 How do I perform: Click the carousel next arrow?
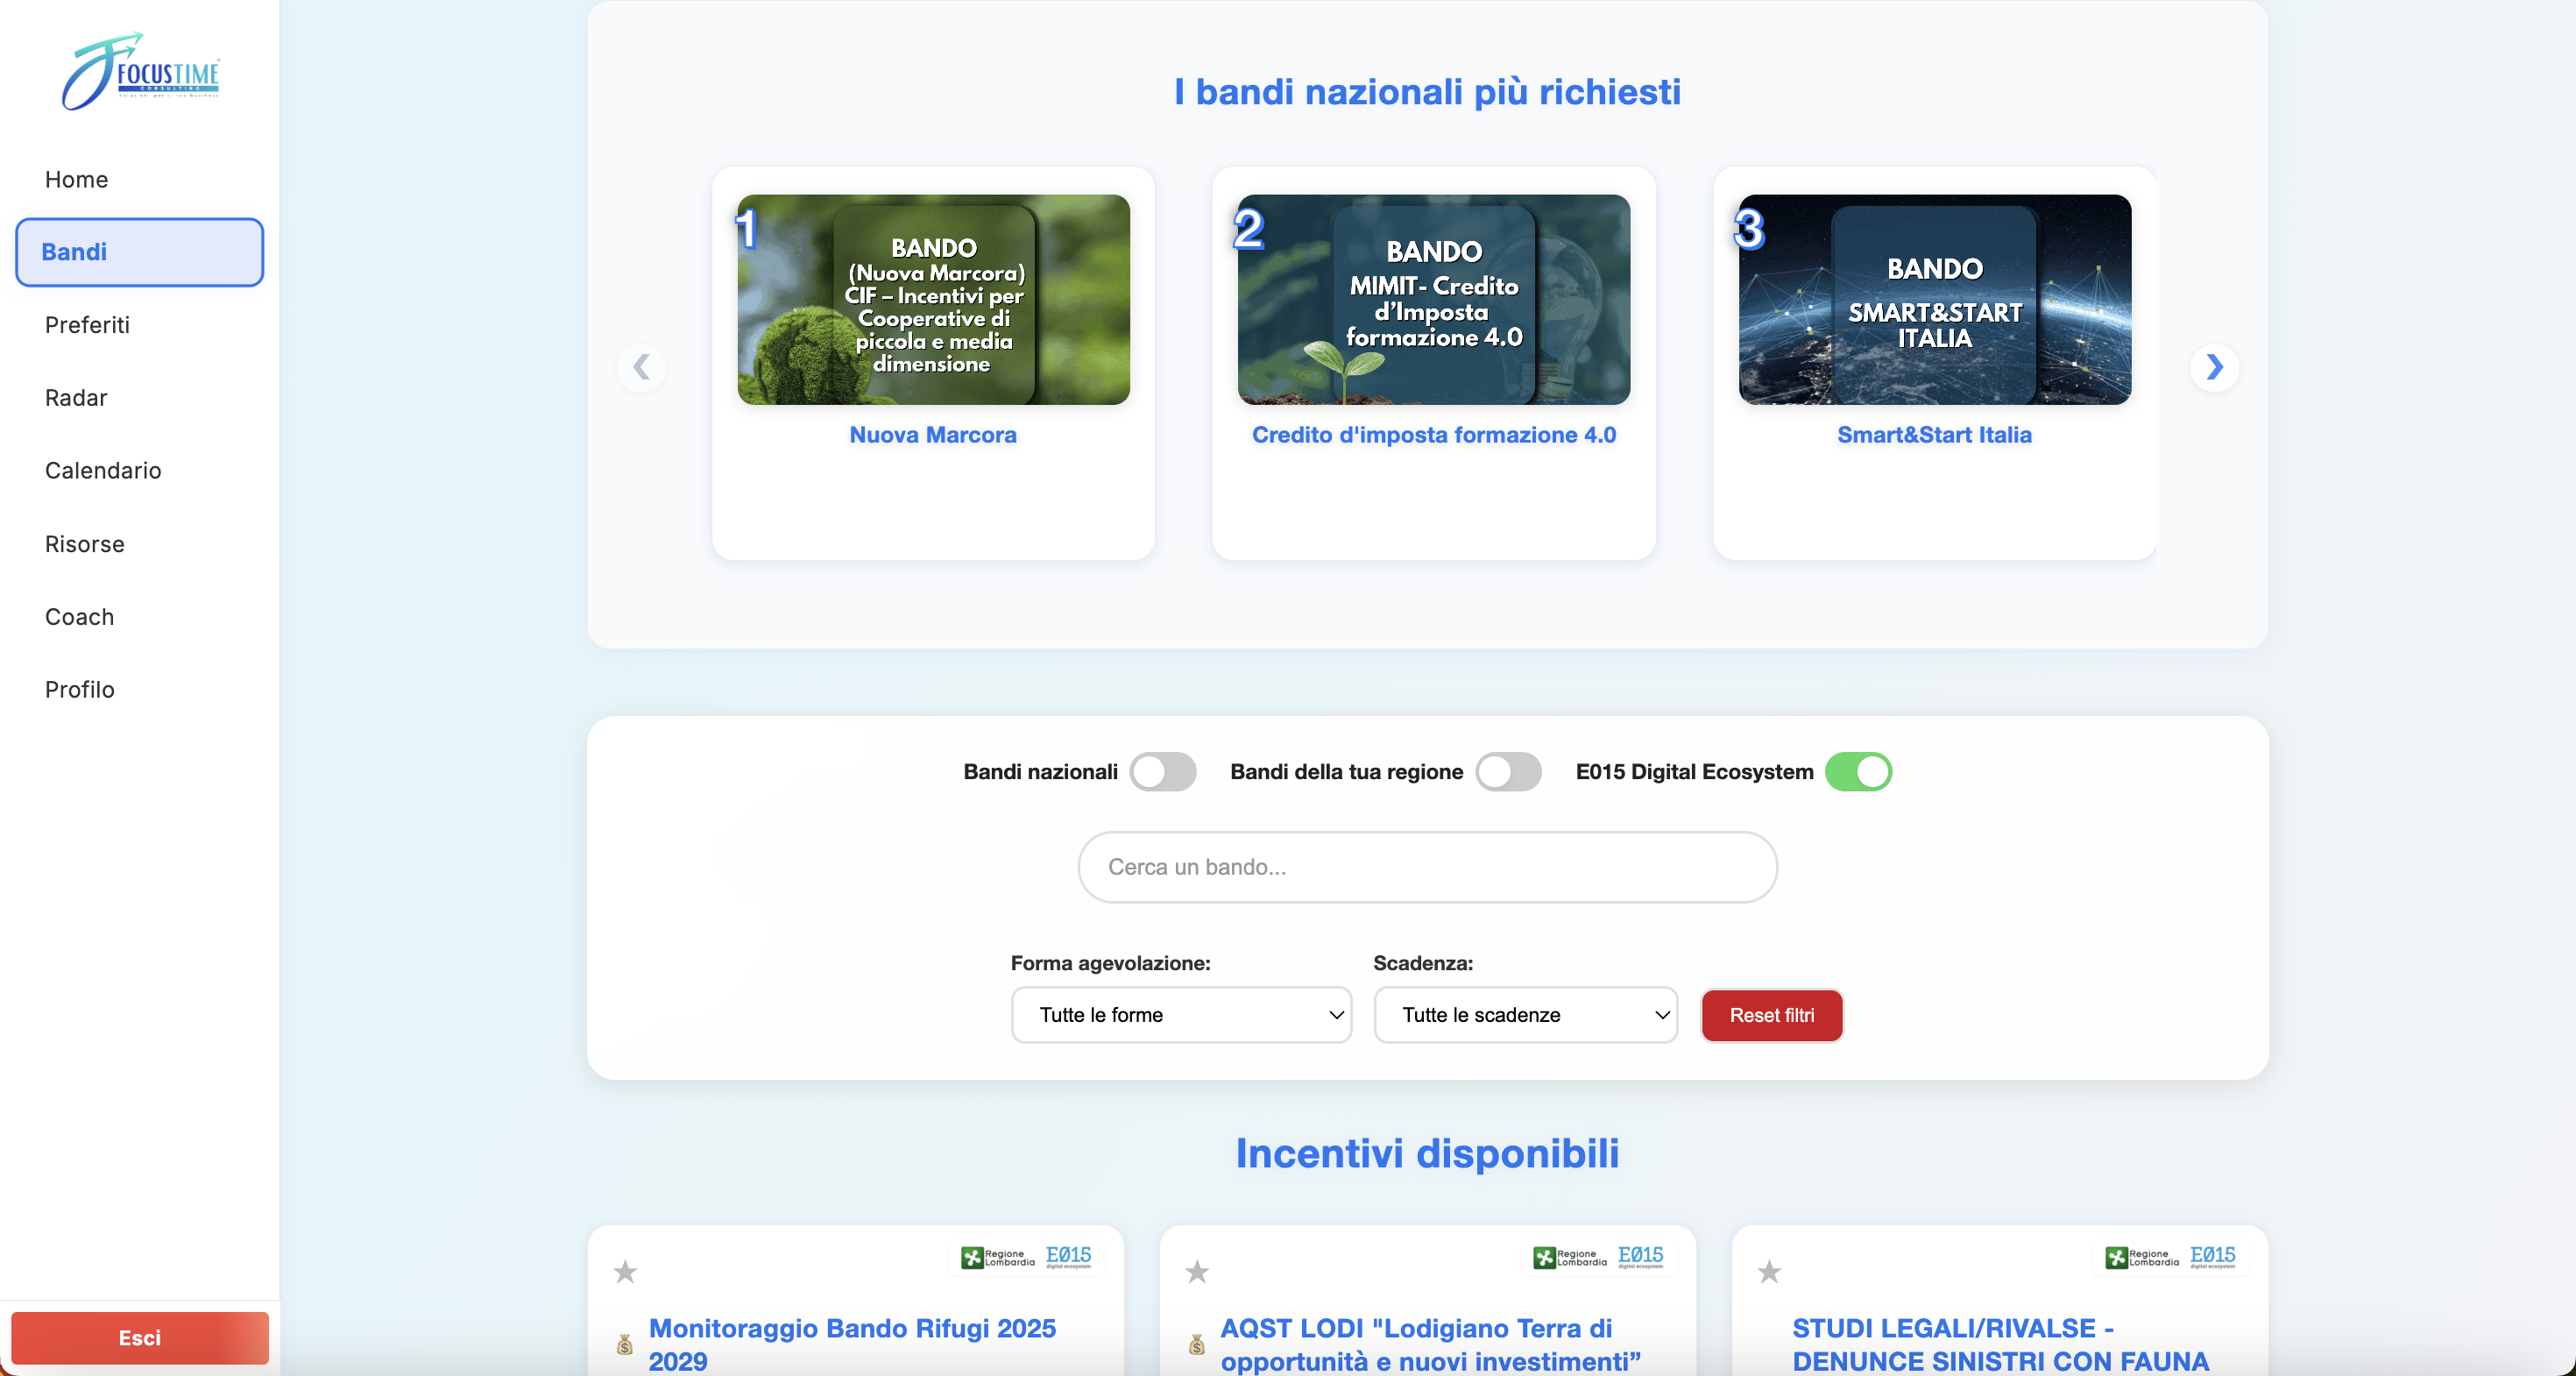pyautogui.click(x=2214, y=367)
